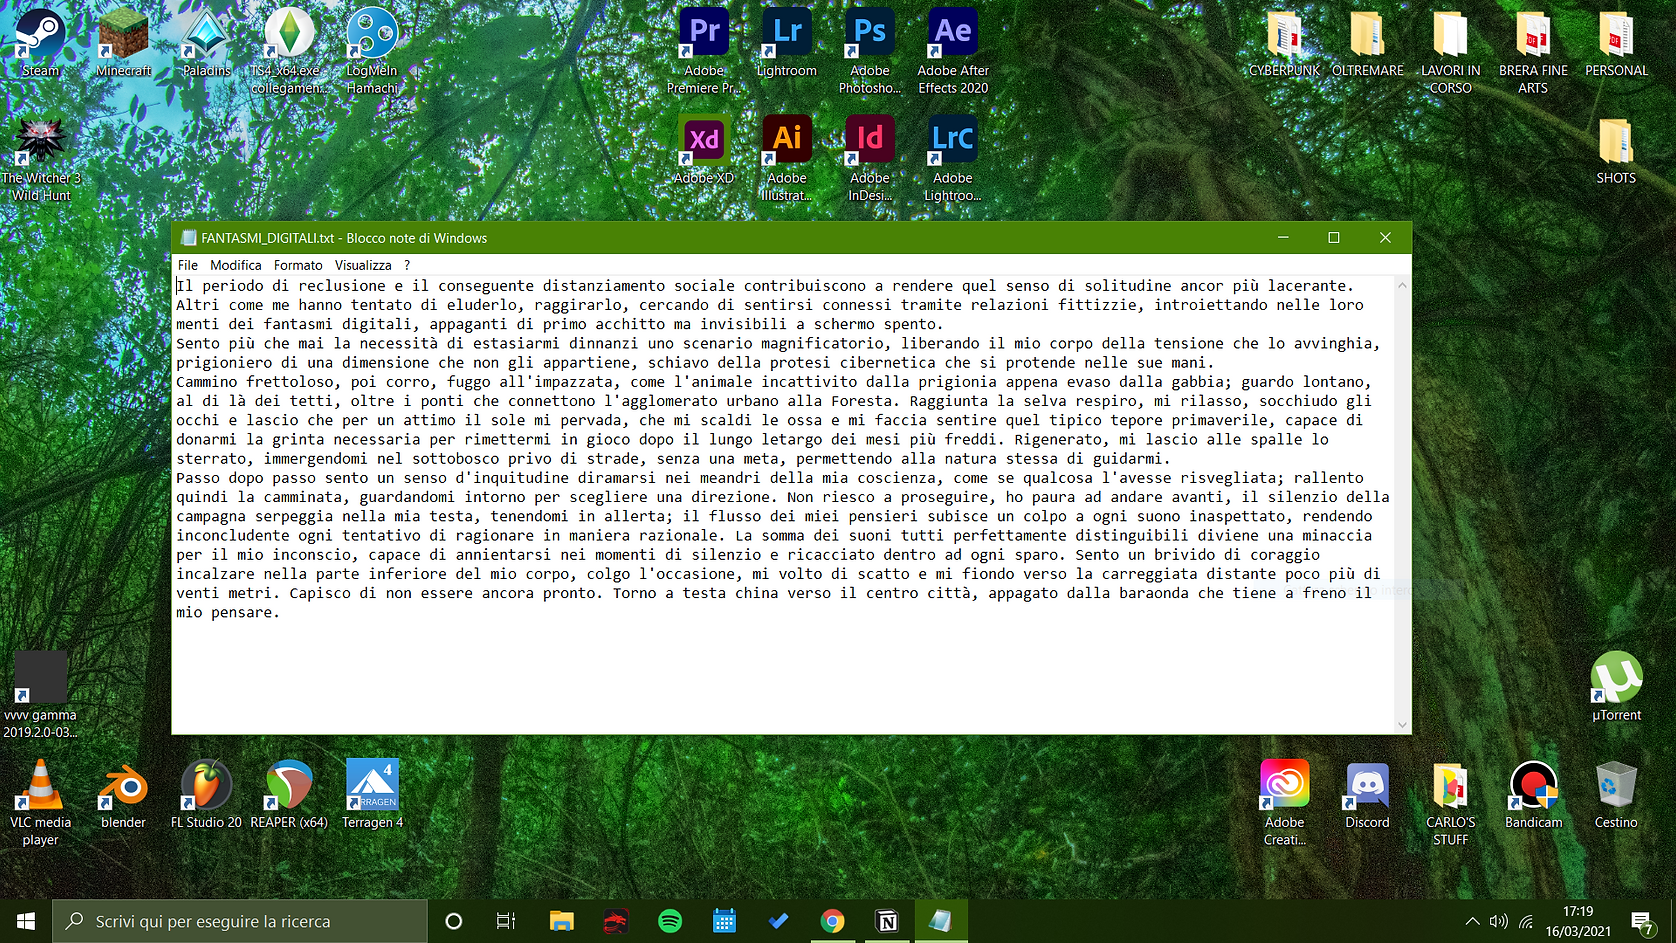
Task: Select the BRERA FINE ARTS folder
Action: click(1533, 50)
